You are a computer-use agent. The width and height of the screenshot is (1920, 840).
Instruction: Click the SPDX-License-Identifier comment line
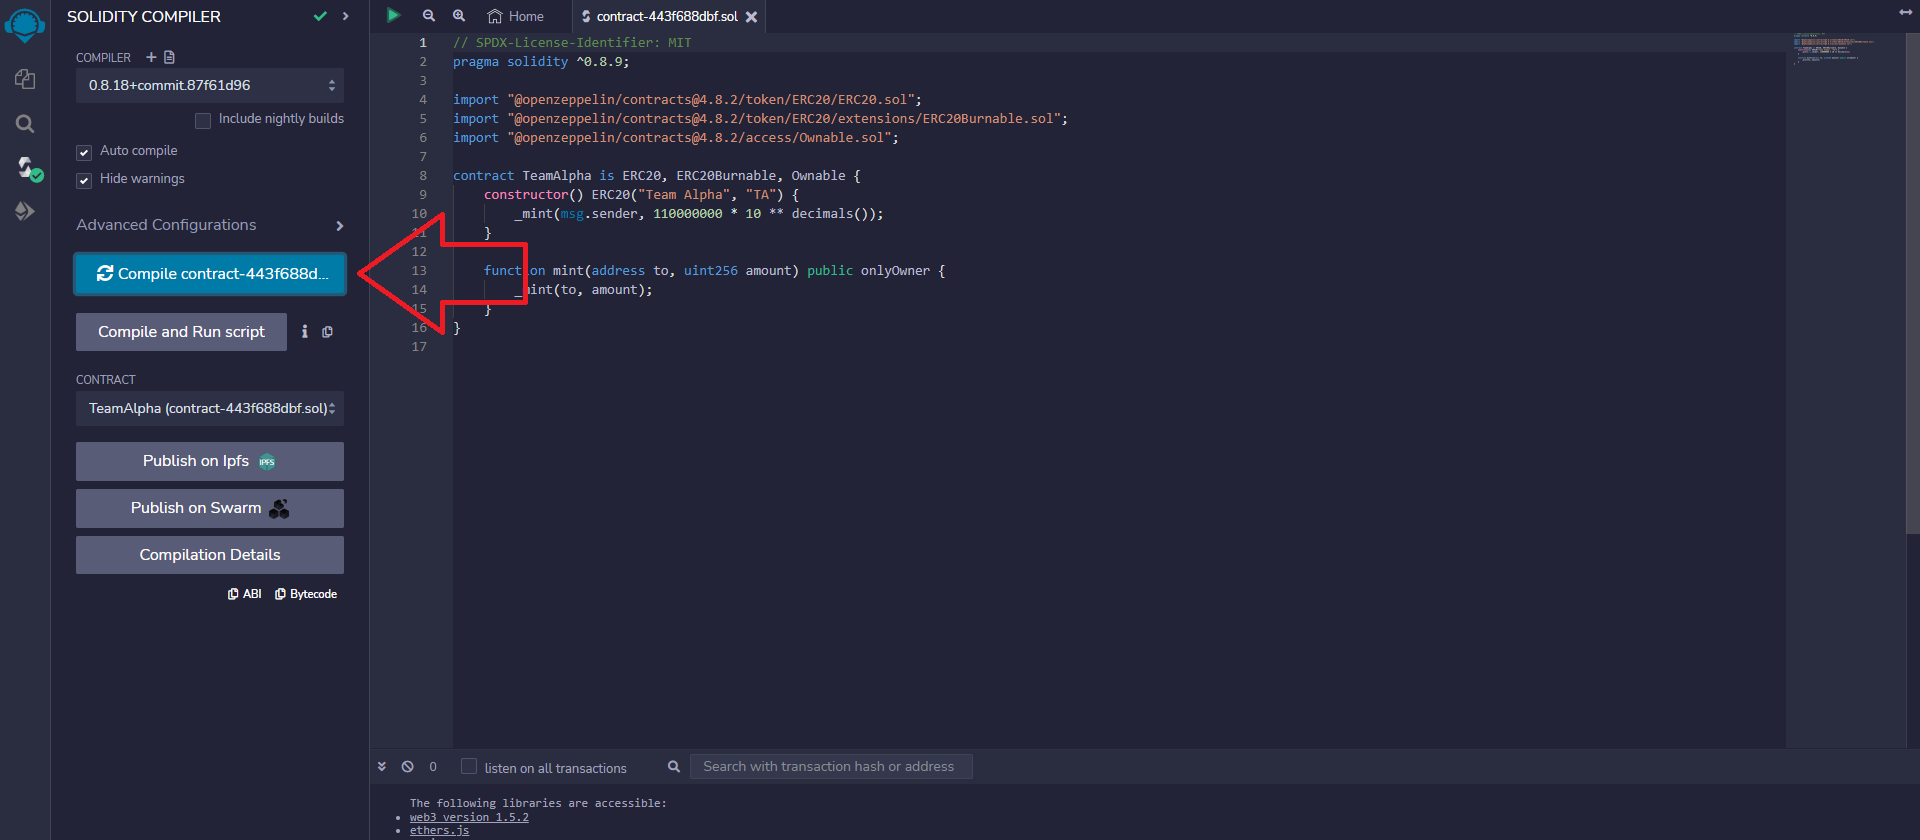click(x=572, y=43)
